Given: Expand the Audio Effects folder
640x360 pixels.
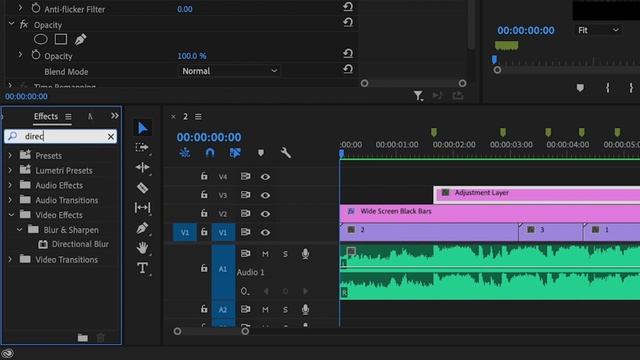Looking at the screenshot, I should 11,185.
